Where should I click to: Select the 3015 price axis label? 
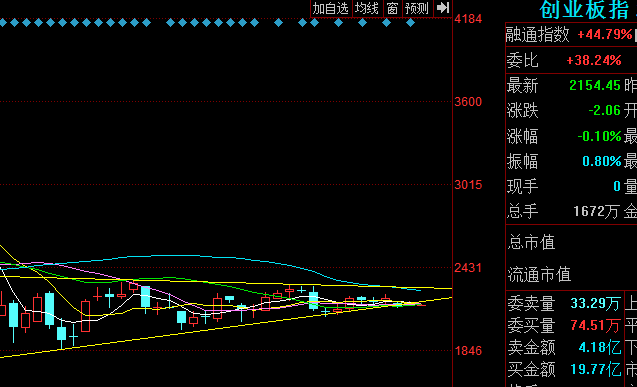(468, 185)
